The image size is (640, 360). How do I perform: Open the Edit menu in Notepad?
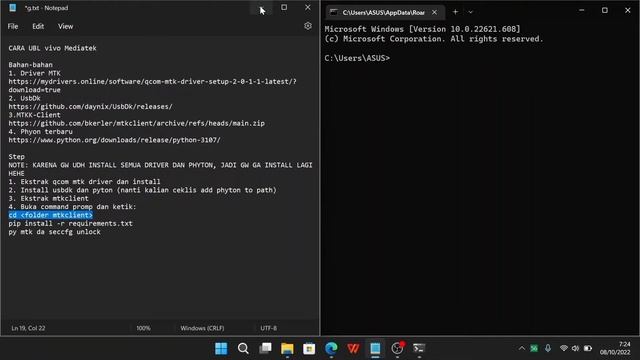click(38, 27)
